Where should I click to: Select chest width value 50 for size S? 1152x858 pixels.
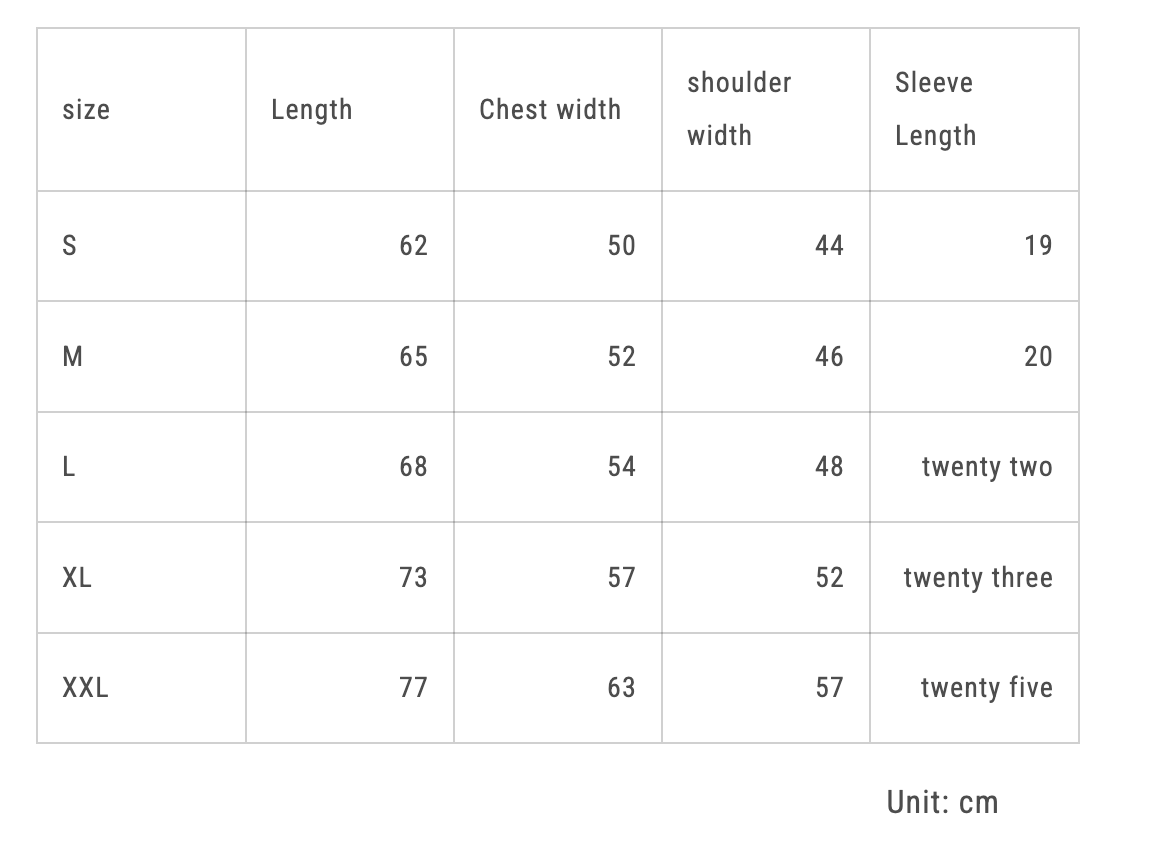pyautogui.click(x=621, y=246)
